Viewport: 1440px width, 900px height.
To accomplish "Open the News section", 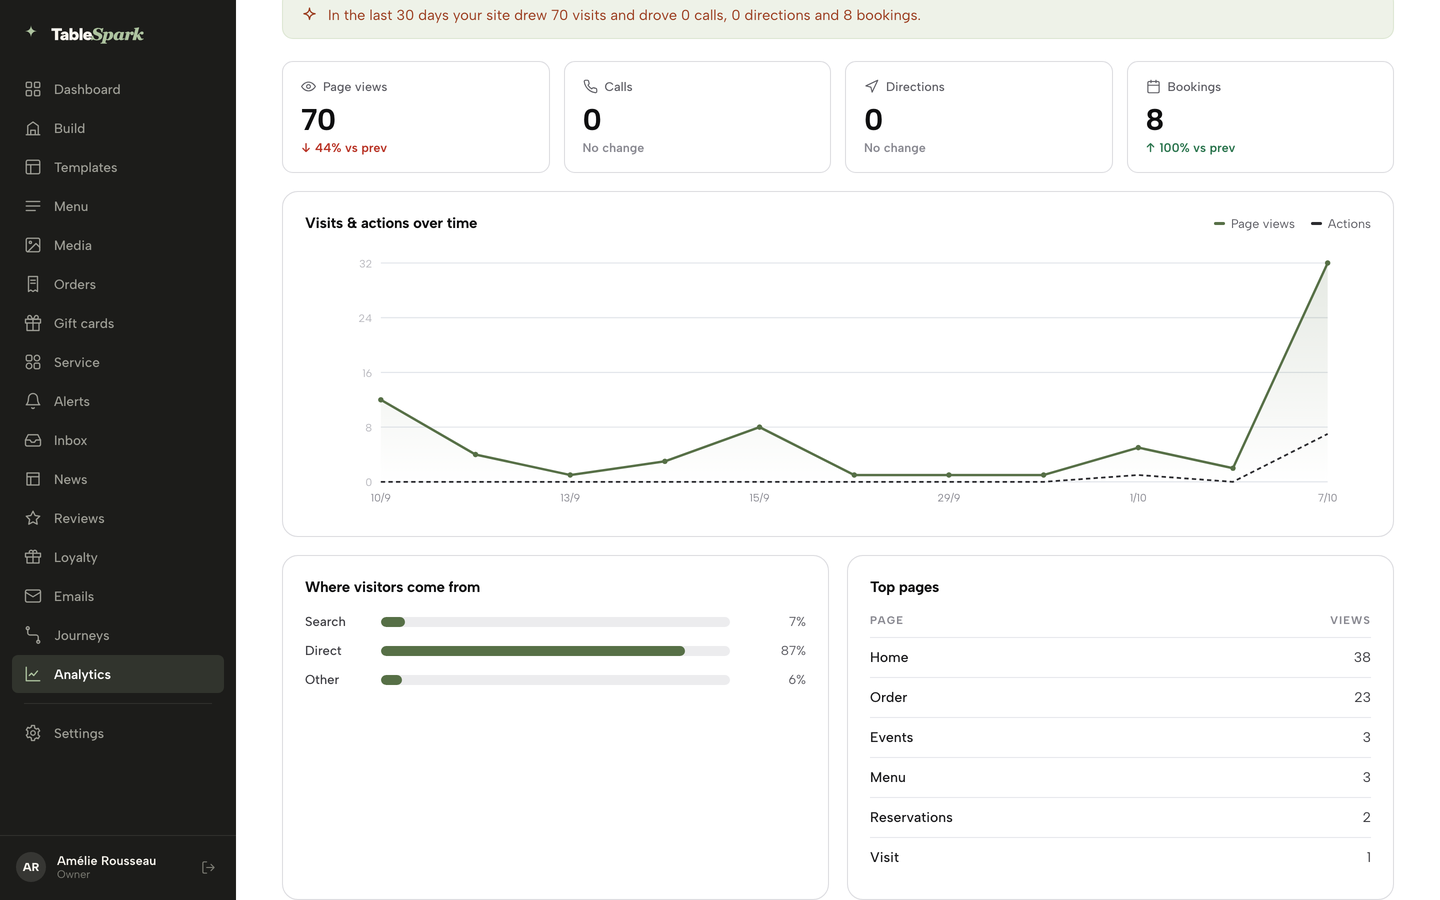I will click(118, 479).
